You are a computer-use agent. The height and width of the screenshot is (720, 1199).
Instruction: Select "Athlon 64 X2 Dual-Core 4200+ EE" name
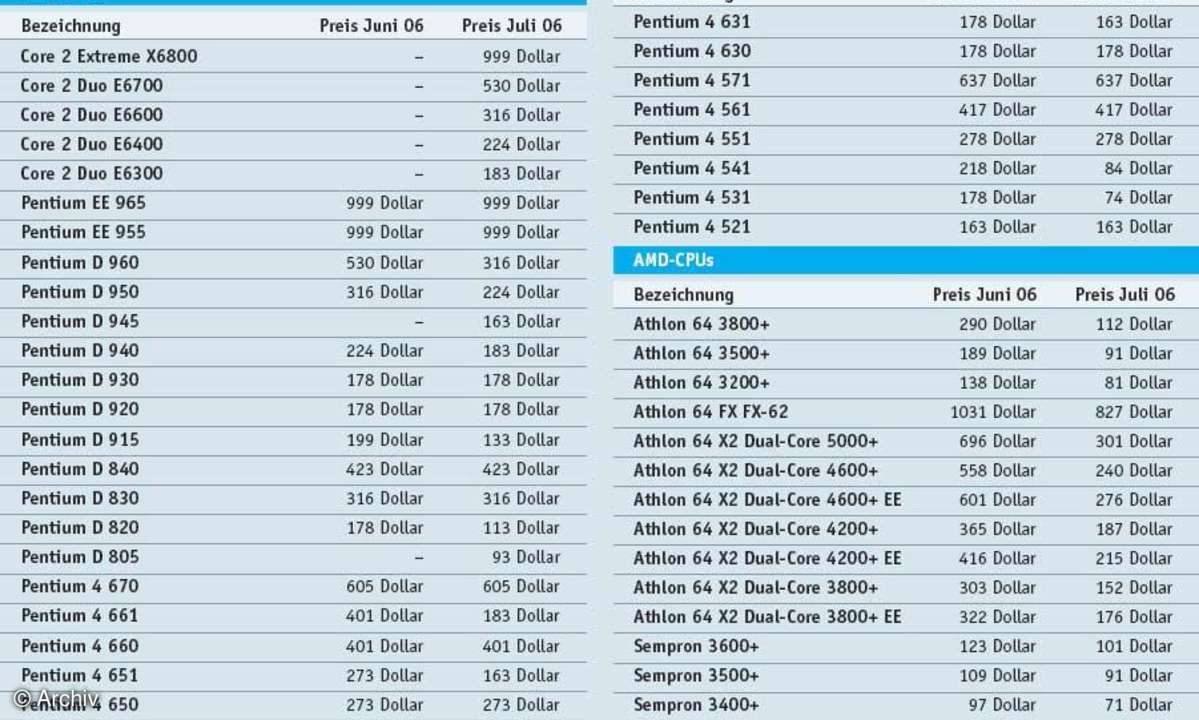[x=767, y=558]
